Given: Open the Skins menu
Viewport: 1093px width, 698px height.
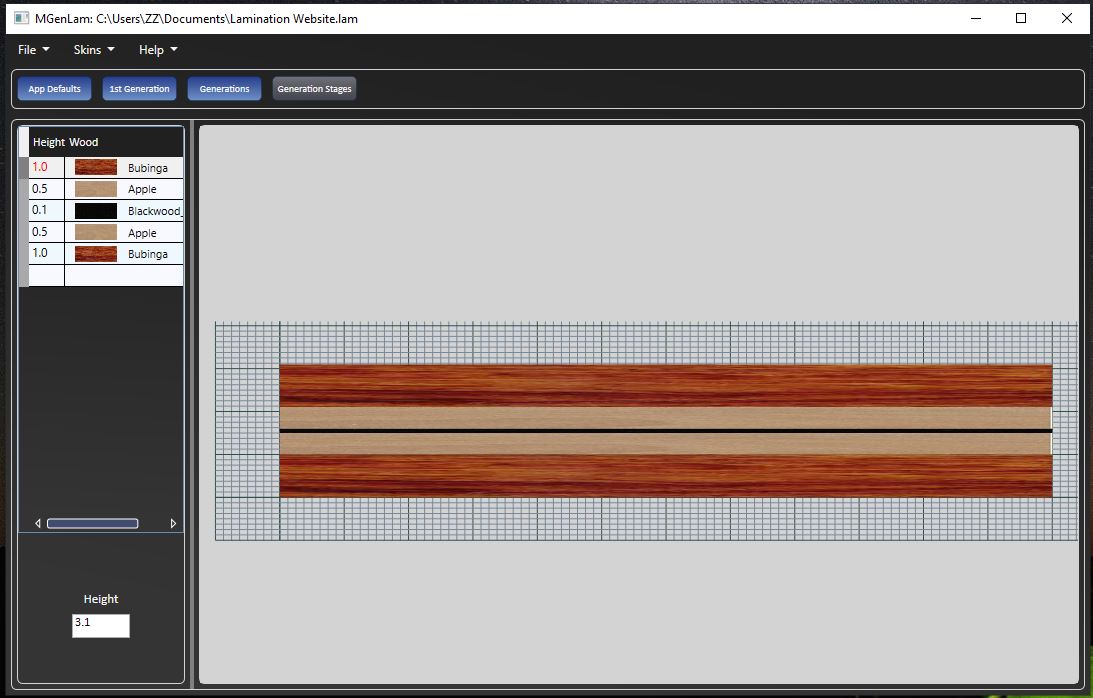Looking at the screenshot, I should coord(94,50).
